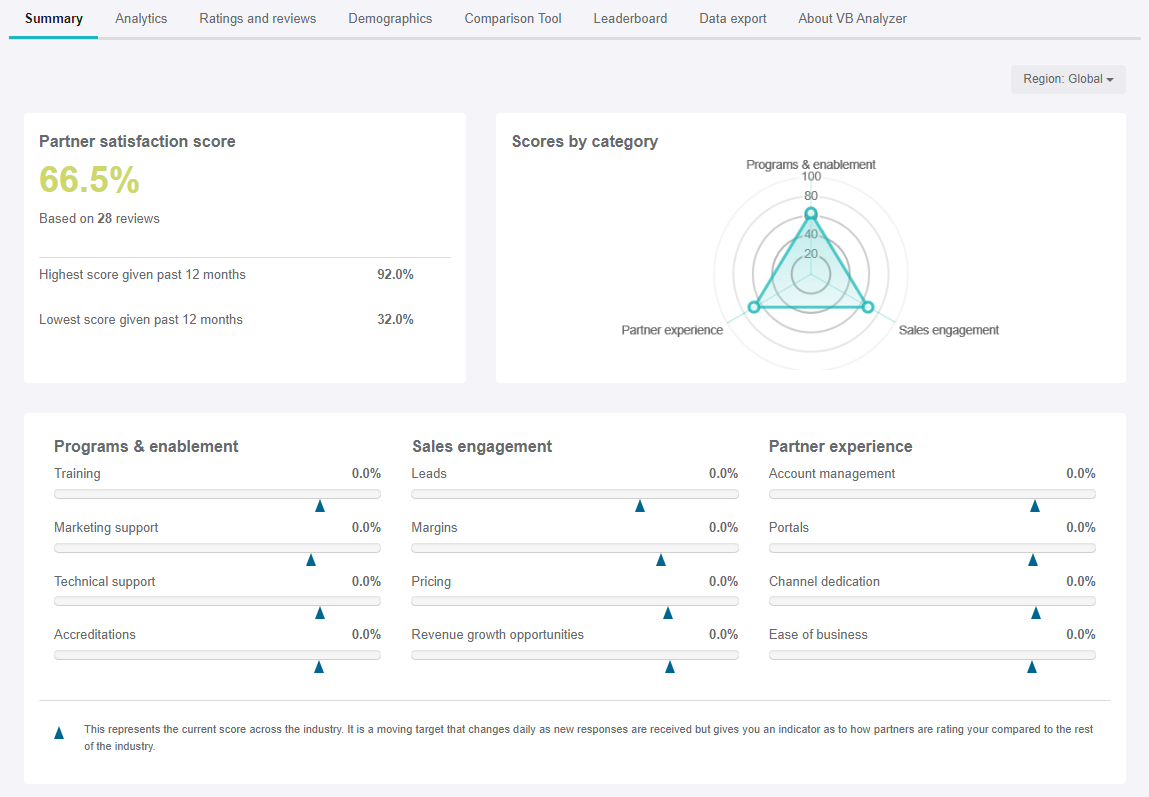Open the Ratings and reviews tab
This screenshot has width=1149, height=797.
click(257, 19)
